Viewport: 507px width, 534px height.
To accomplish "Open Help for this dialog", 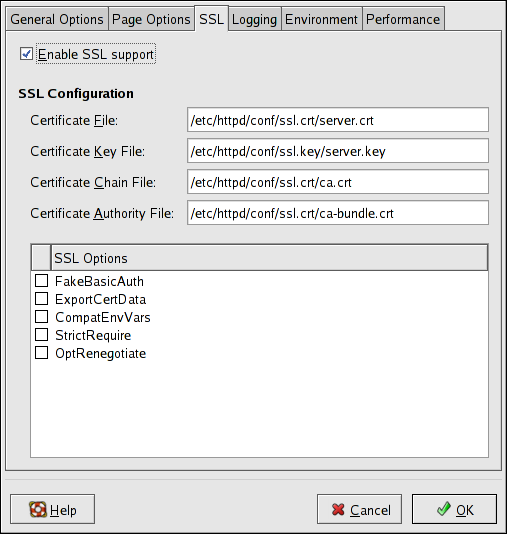I will coord(52,509).
